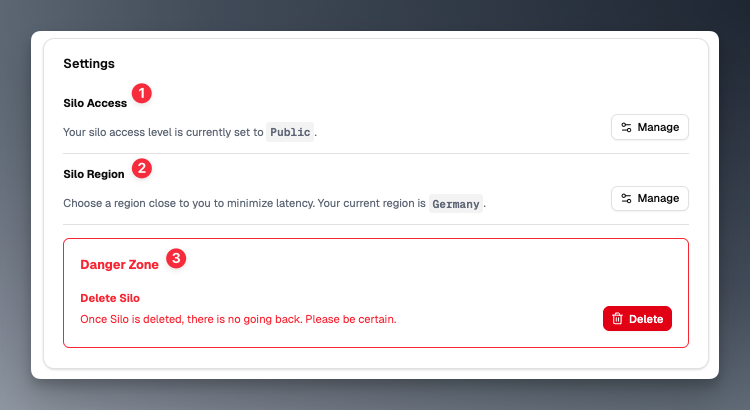Click the red number 3 badge
The width and height of the screenshot is (750, 410).
click(175, 258)
